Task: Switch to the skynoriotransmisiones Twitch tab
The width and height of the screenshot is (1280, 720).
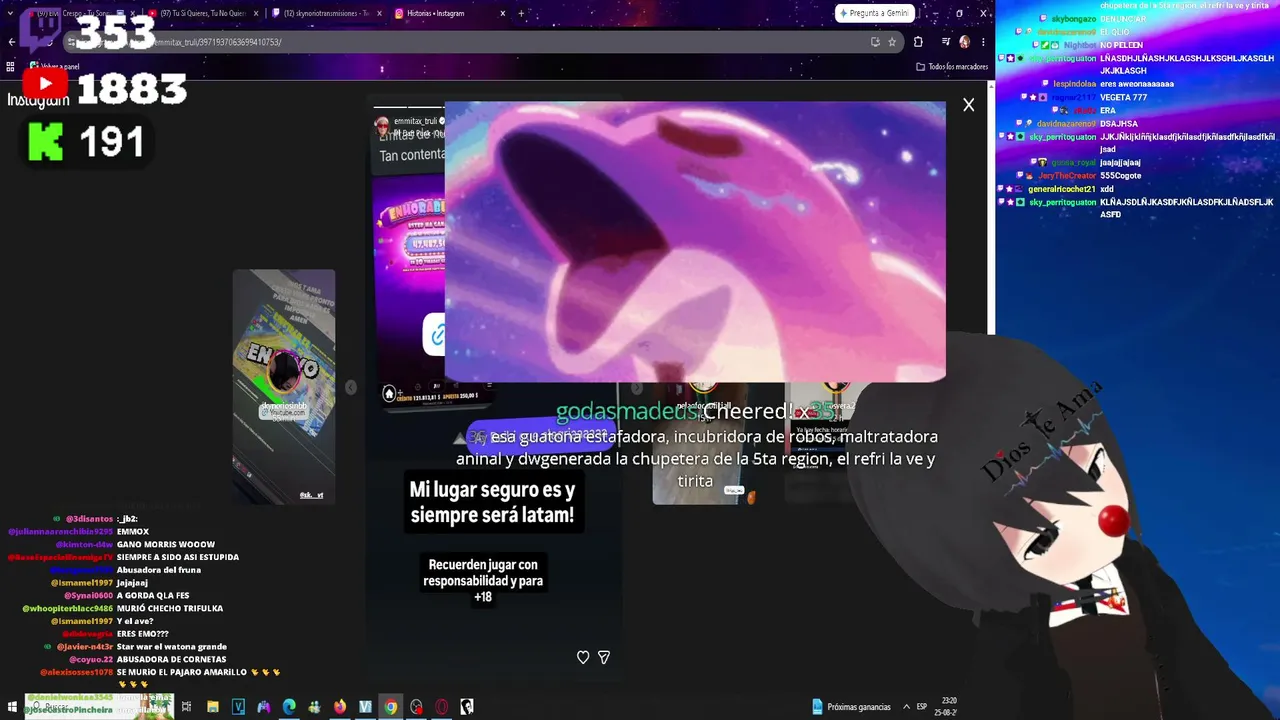Action: 327,13
